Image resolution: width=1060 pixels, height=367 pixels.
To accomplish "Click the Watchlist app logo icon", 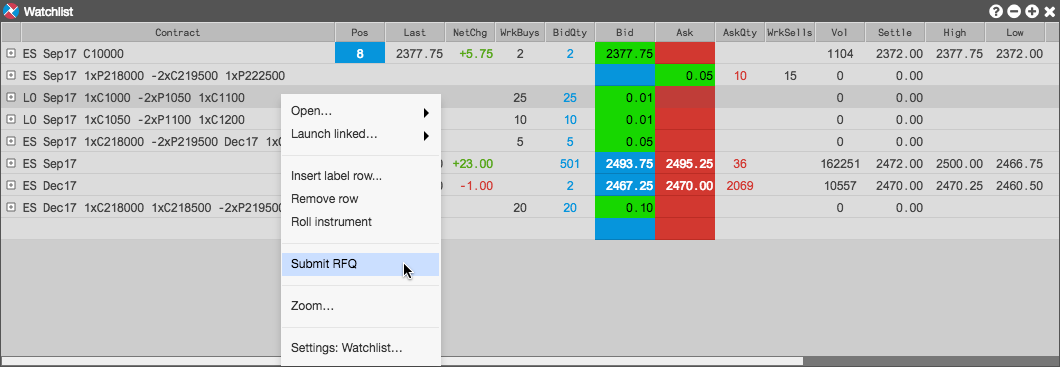I will point(11,11).
